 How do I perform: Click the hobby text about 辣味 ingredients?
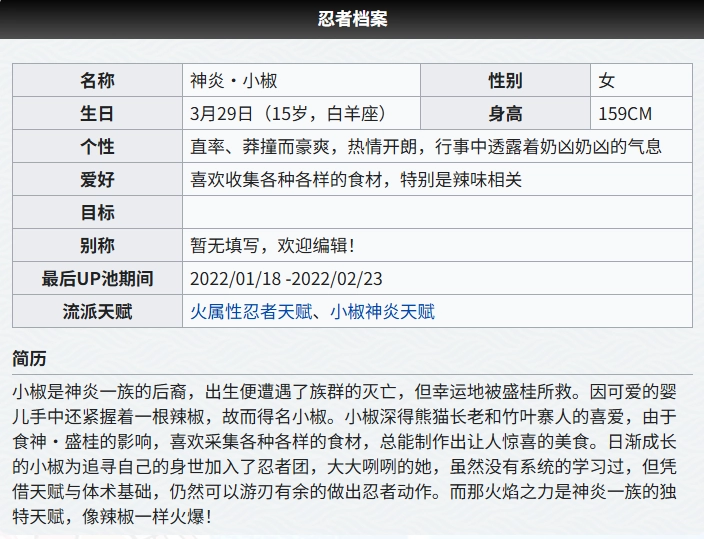(x=356, y=180)
